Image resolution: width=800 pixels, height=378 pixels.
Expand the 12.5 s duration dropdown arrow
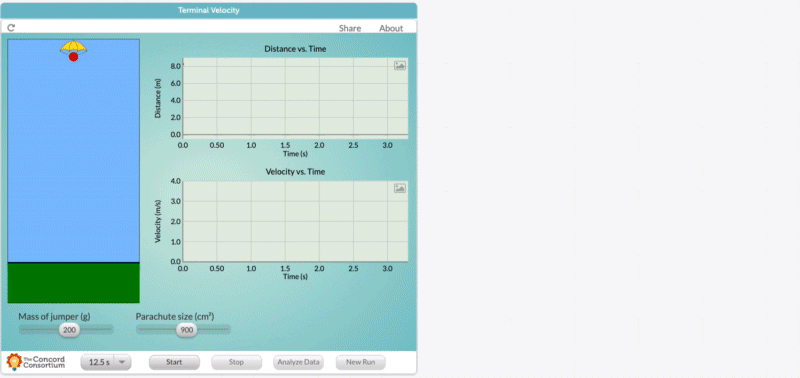(x=122, y=362)
